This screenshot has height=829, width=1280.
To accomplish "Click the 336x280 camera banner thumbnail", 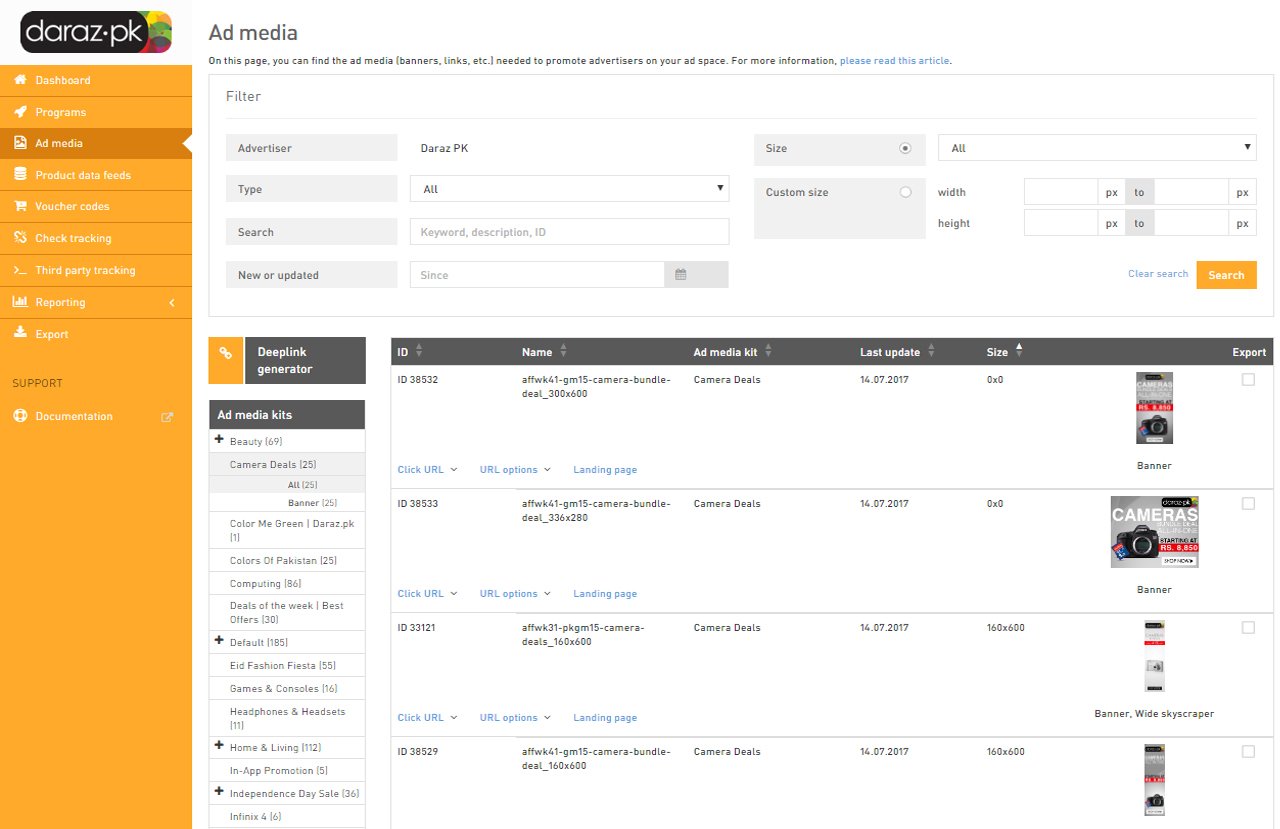I will 1154,532.
